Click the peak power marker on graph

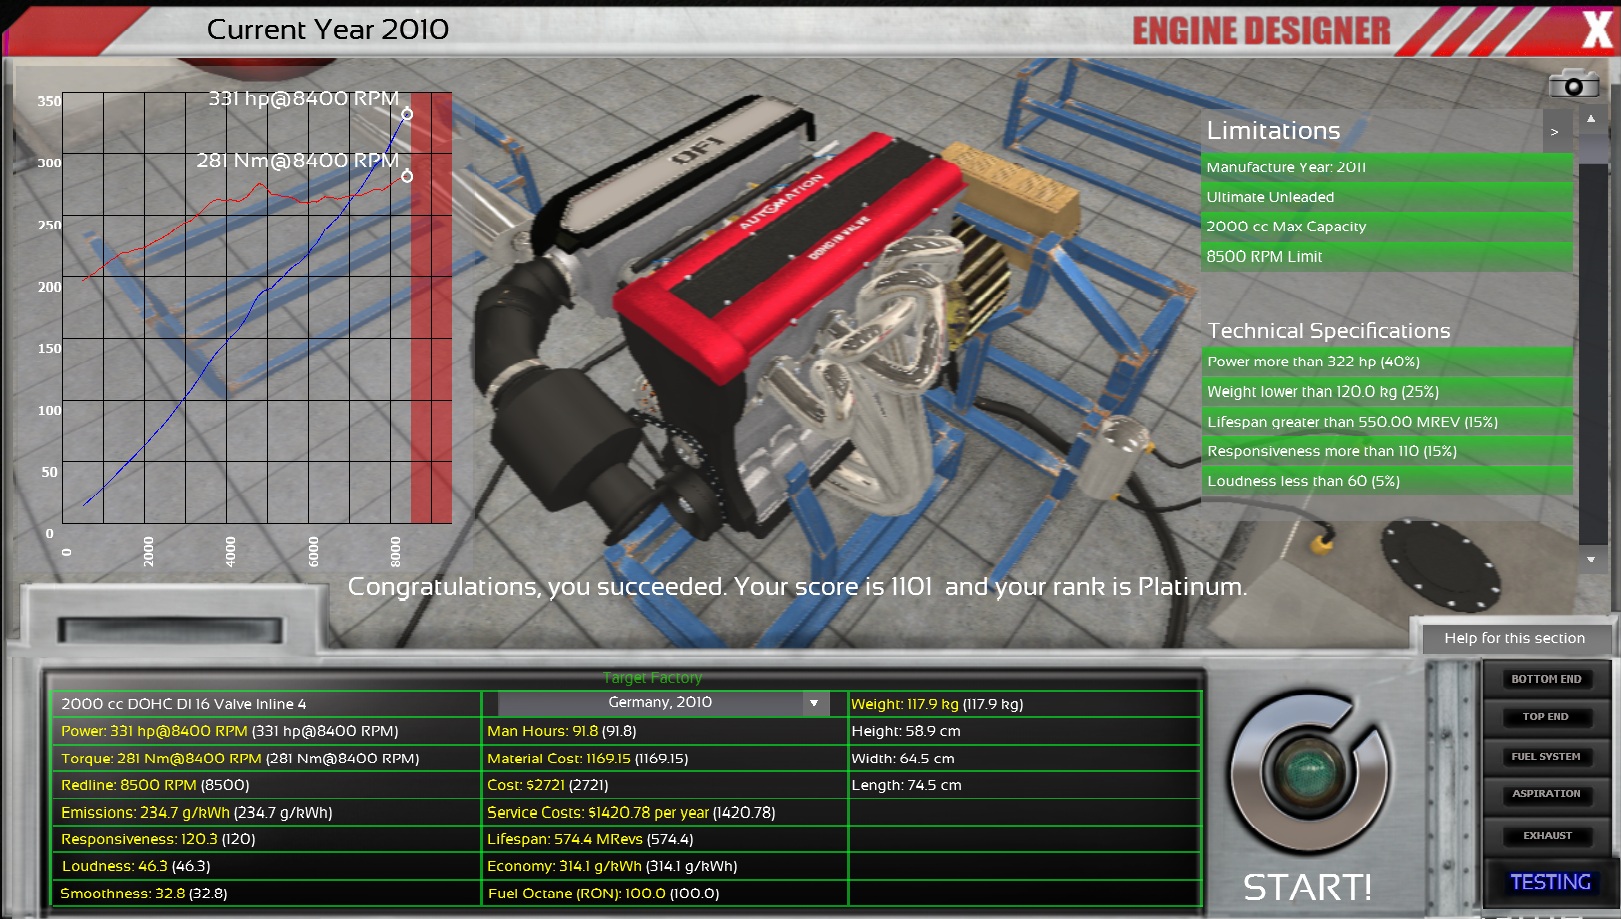[407, 114]
